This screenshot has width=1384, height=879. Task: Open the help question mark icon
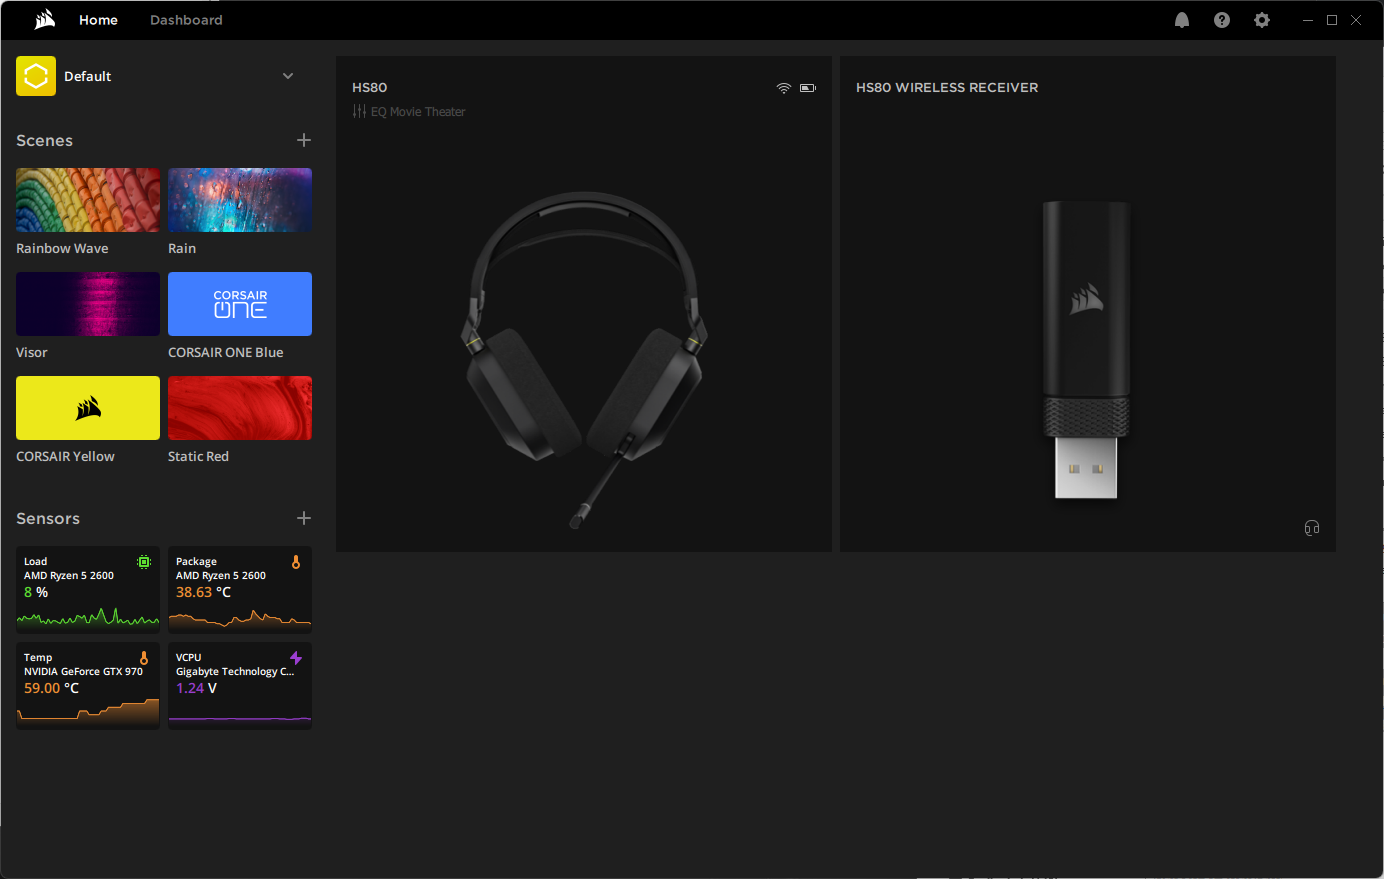pos(1222,20)
